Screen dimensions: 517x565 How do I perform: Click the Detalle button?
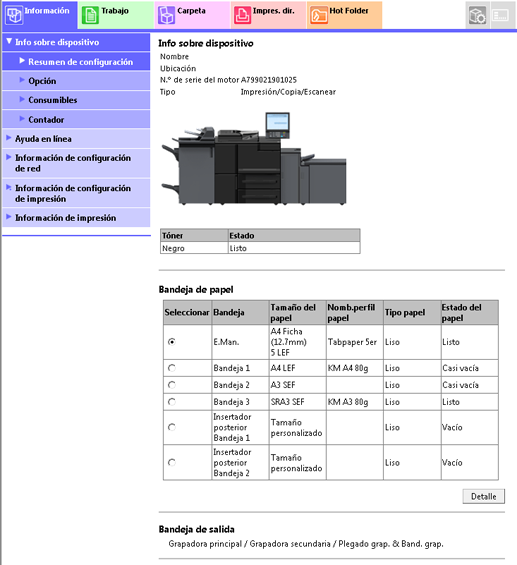pos(483,497)
